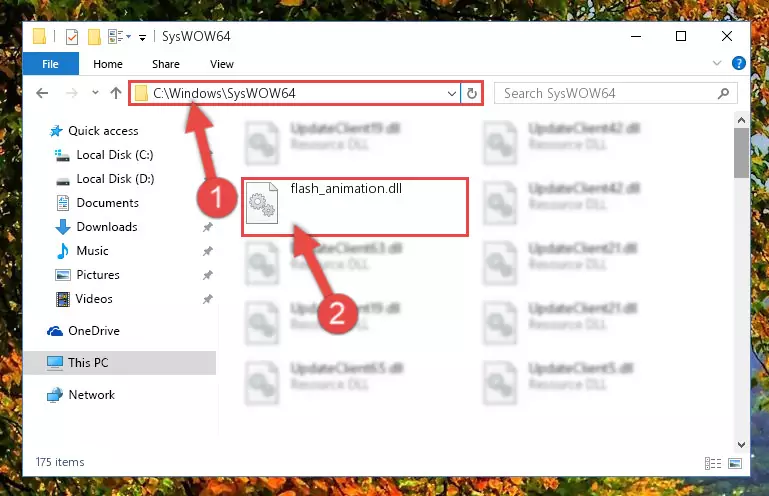This screenshot has width=769, height=496.
Task: Switch to Details view in status bar
Action: pyautogui.click(x=713, y=463)
